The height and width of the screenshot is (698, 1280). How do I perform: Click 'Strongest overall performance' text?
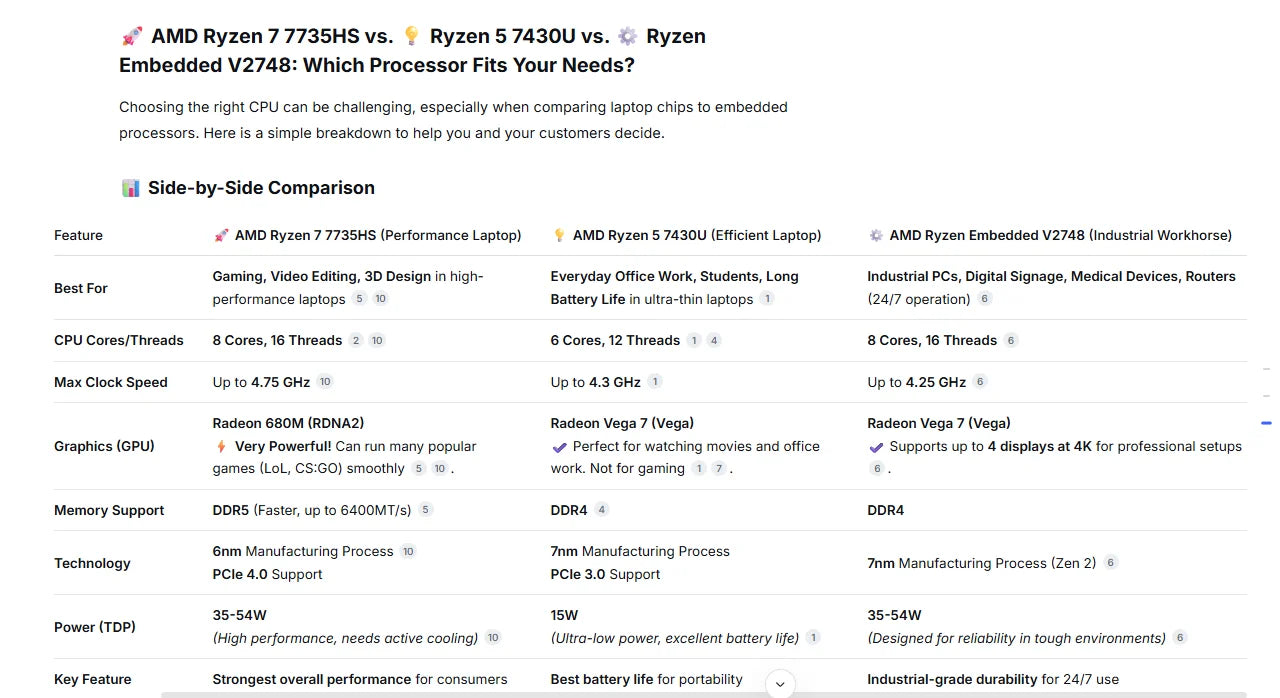312,679
